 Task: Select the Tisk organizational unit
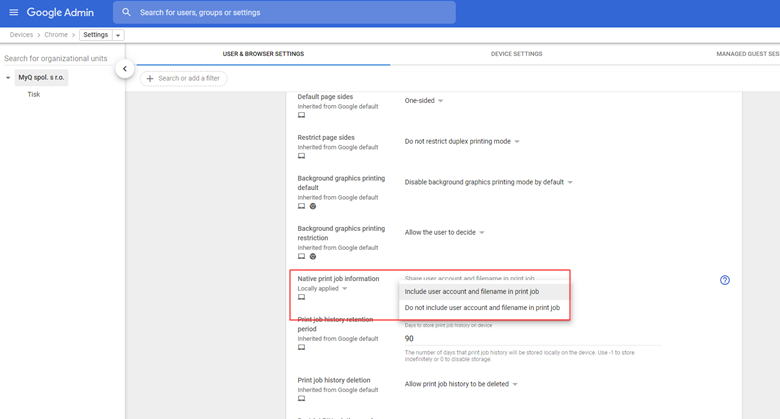pos(34,94)
